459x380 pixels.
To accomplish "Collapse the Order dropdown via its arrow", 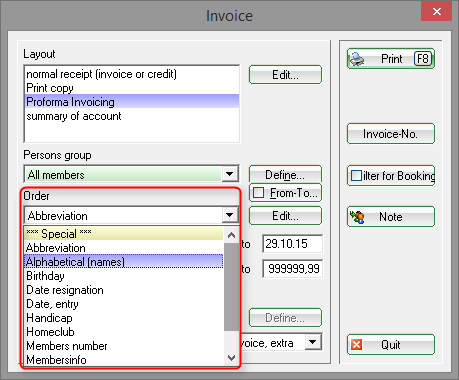I will click(230, 215).
